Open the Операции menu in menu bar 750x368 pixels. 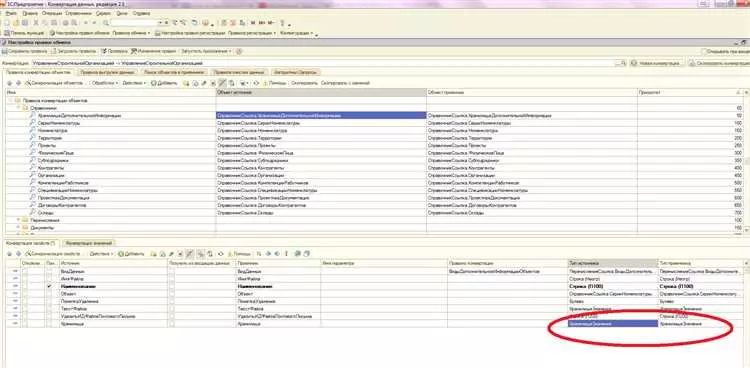click(x=52, y=14)
